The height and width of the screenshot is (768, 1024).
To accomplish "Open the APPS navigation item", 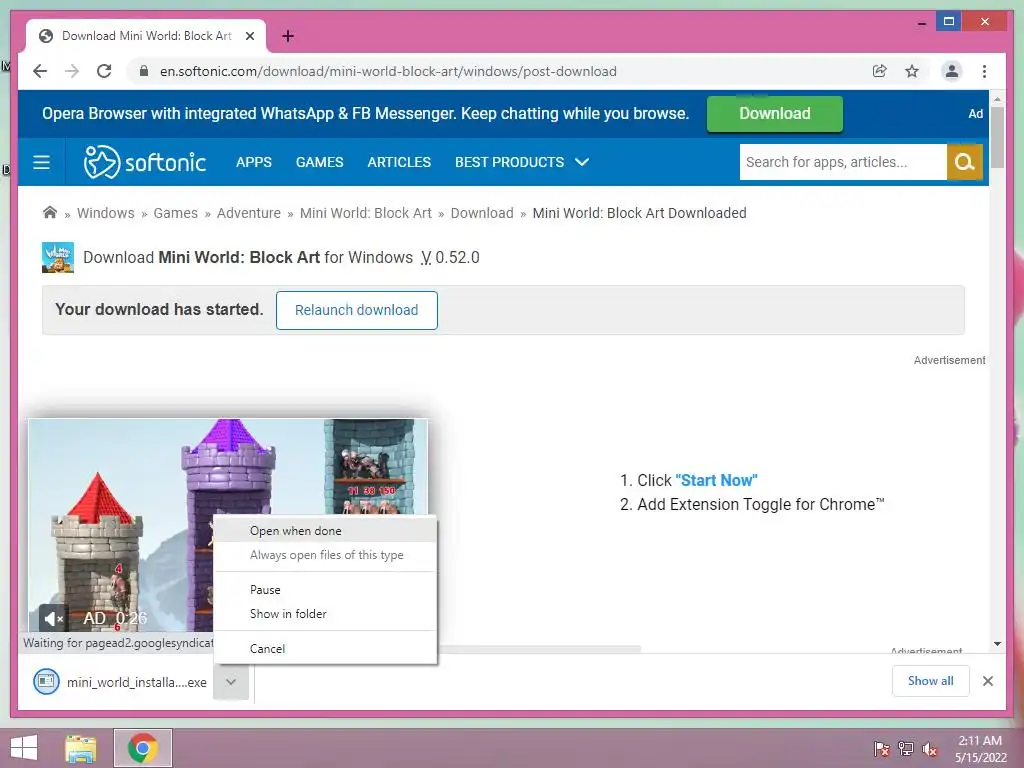I will [254, 162].
